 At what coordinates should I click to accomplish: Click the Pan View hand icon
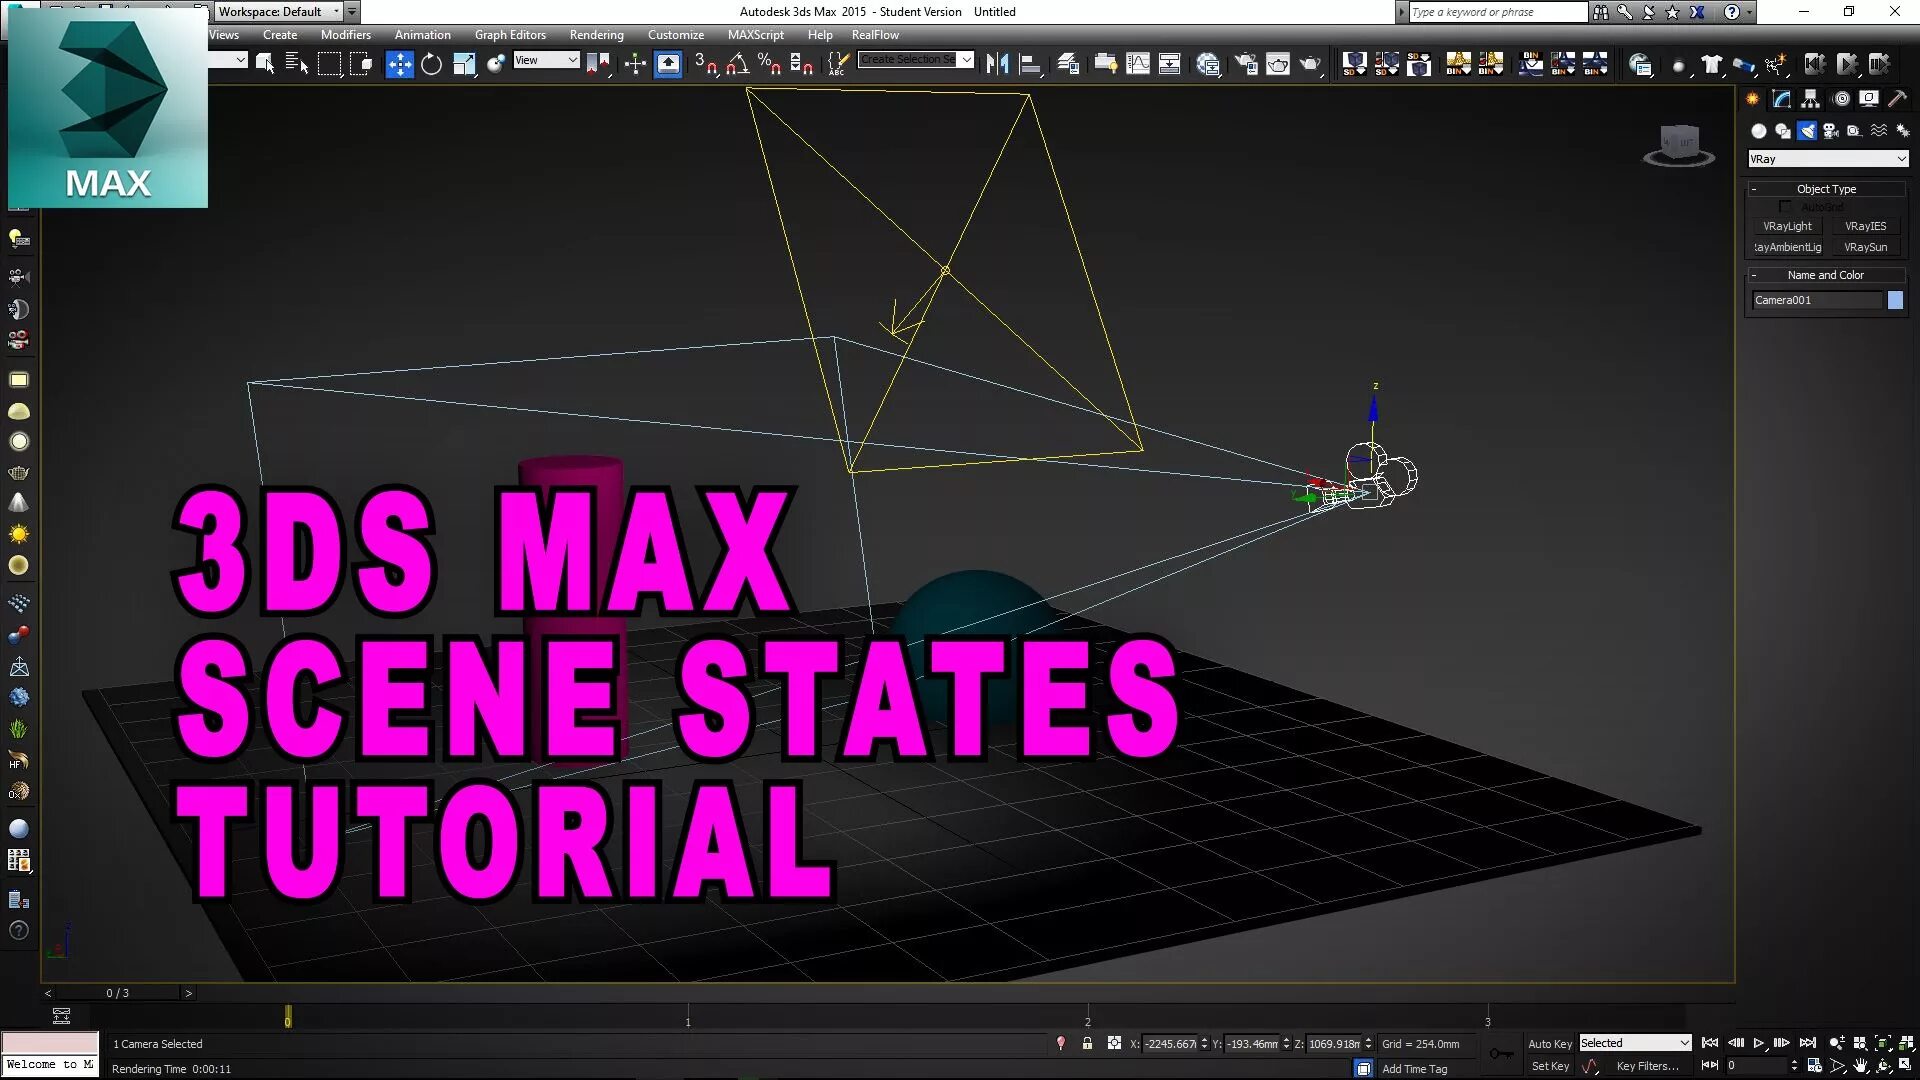click(x=1860, y=1066)
